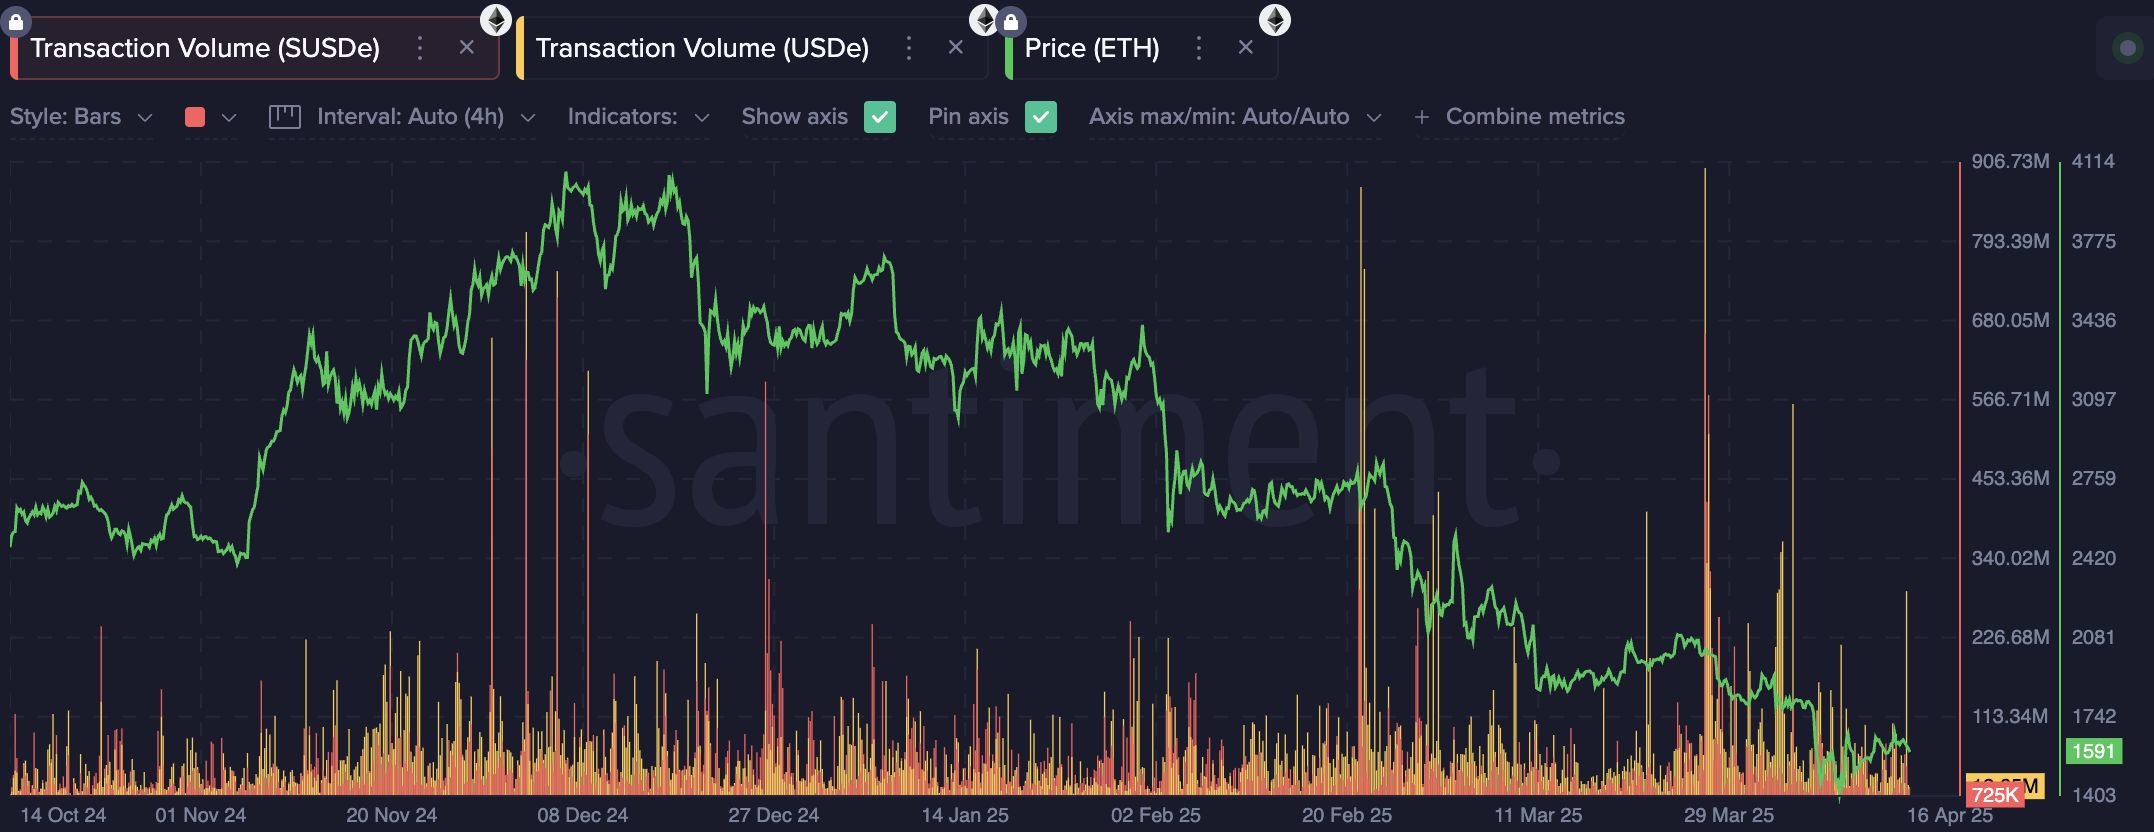Expand the Interval: Auto (4h) dropdown
The image size is (2154, 832).
[425, 117]
